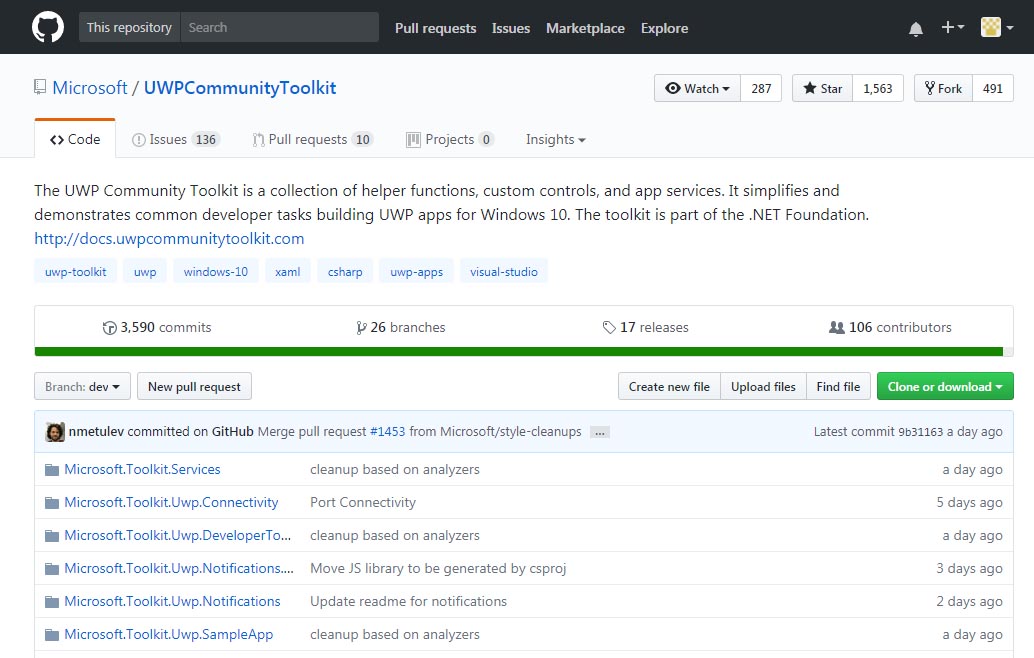Viewport: 1034px width, 658px height.
Task: Select the csharp topic tag
Action: [345, 271]
